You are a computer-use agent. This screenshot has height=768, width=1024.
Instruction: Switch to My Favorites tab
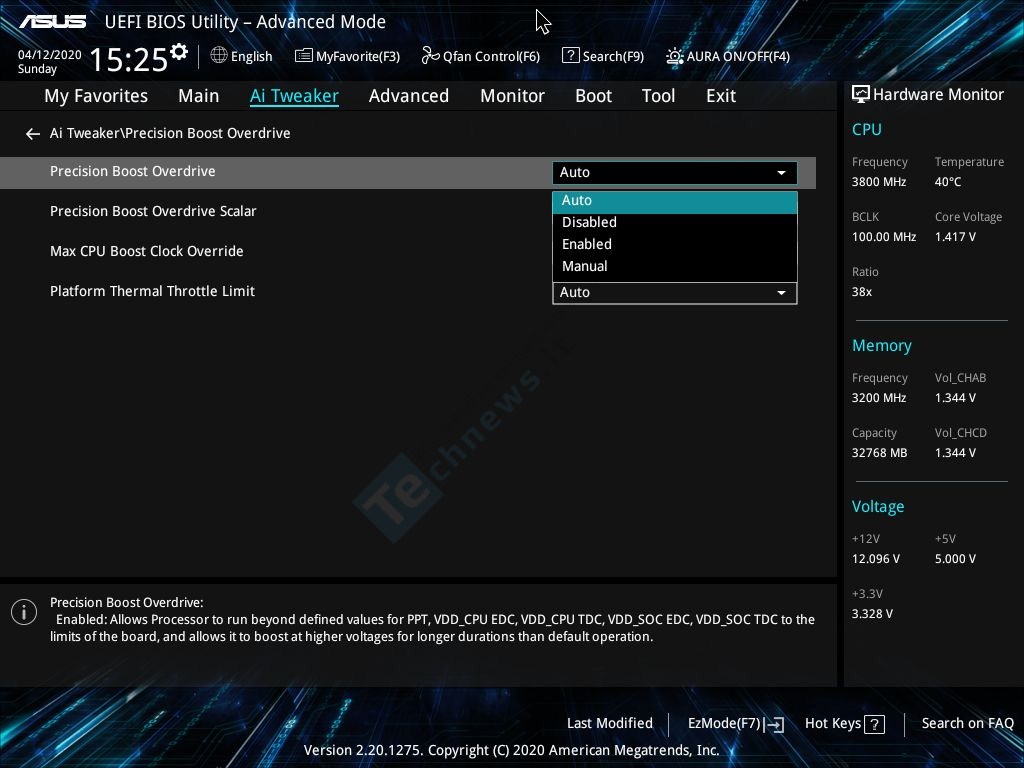pos(96,96)
